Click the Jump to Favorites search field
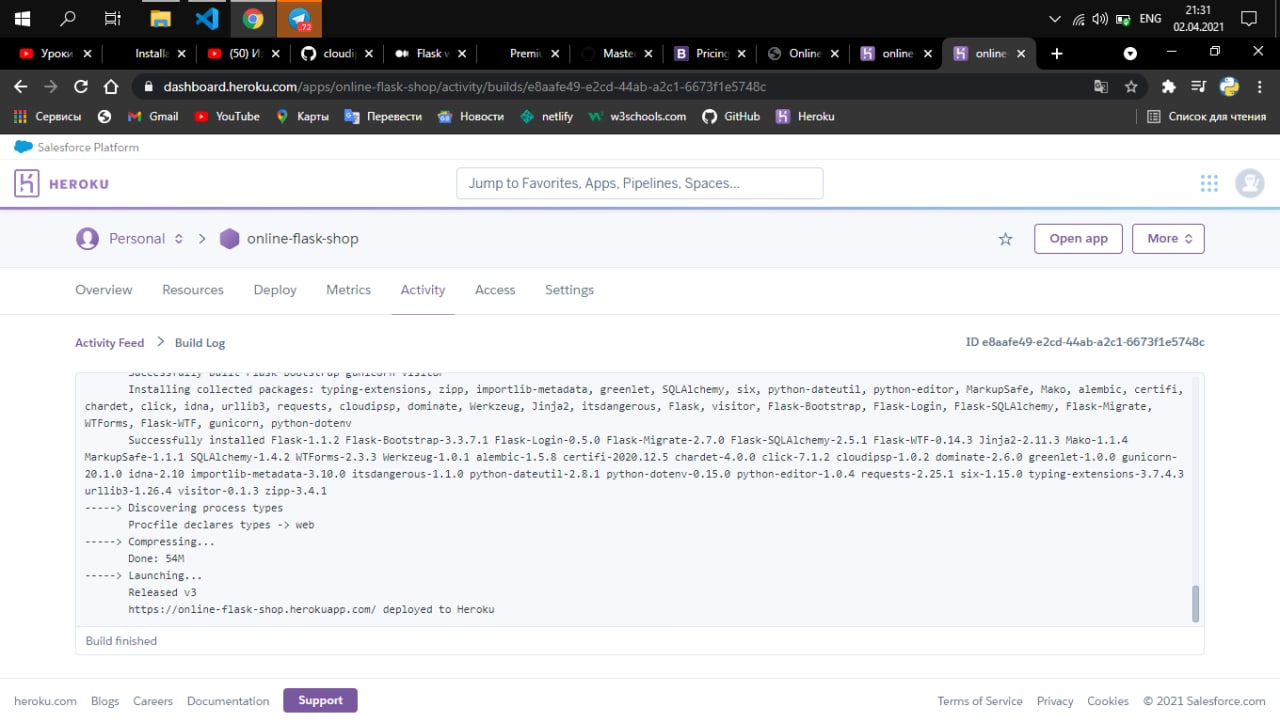Image resolution: width=1280 pixels, height=722 pixels. point(640,183)
